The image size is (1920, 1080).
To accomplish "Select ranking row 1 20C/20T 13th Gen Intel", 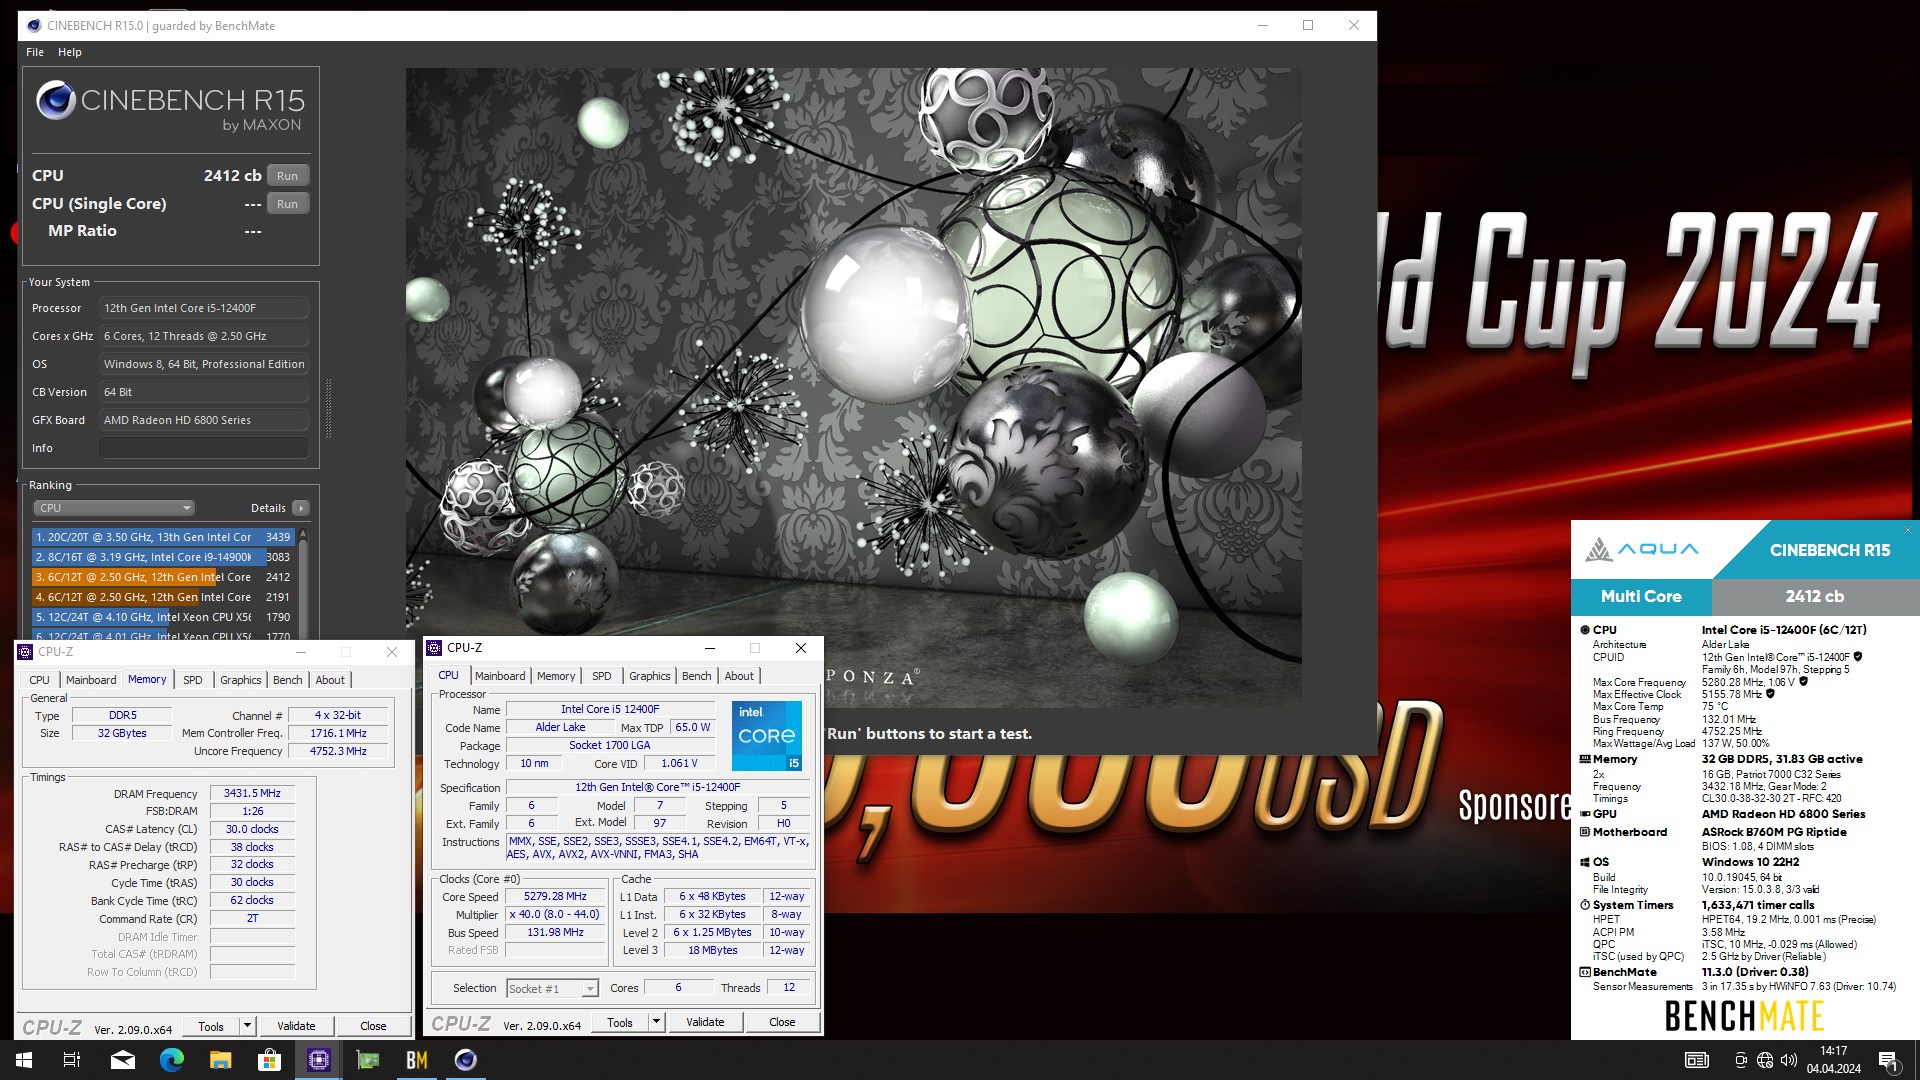I will (163, 537).
